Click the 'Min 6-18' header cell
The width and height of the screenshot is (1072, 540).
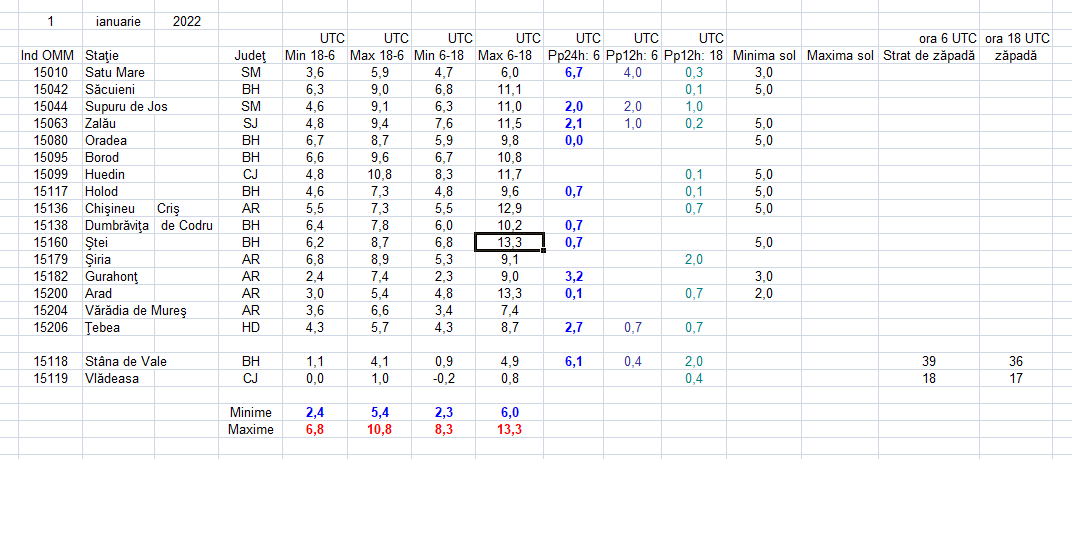444,55
